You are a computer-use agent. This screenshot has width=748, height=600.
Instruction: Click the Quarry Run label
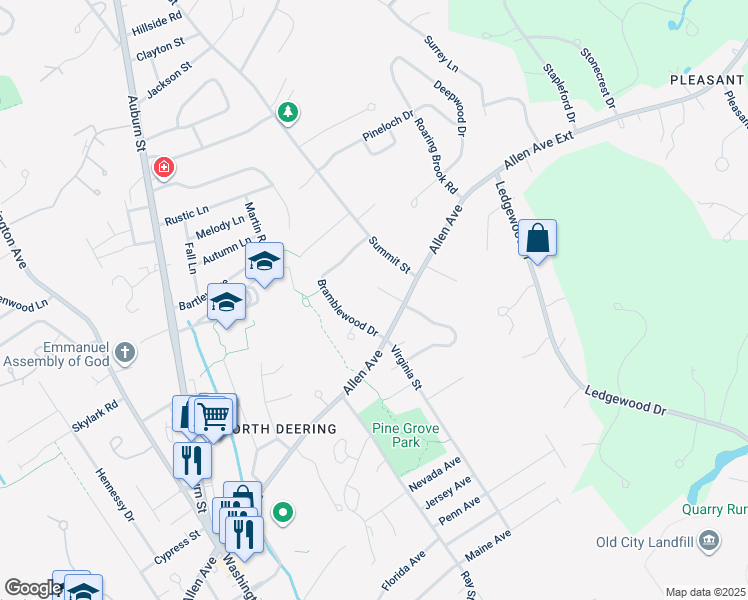click(715, 509)
